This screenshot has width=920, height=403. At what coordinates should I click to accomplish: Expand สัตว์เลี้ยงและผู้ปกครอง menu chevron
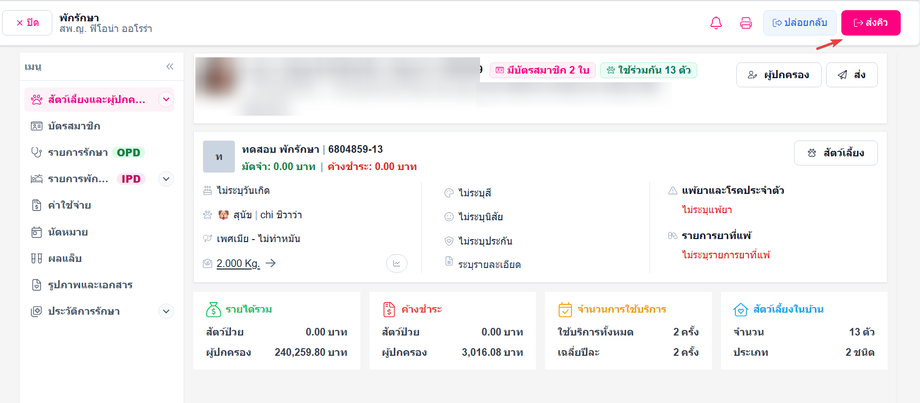click(x=166, y=100)
